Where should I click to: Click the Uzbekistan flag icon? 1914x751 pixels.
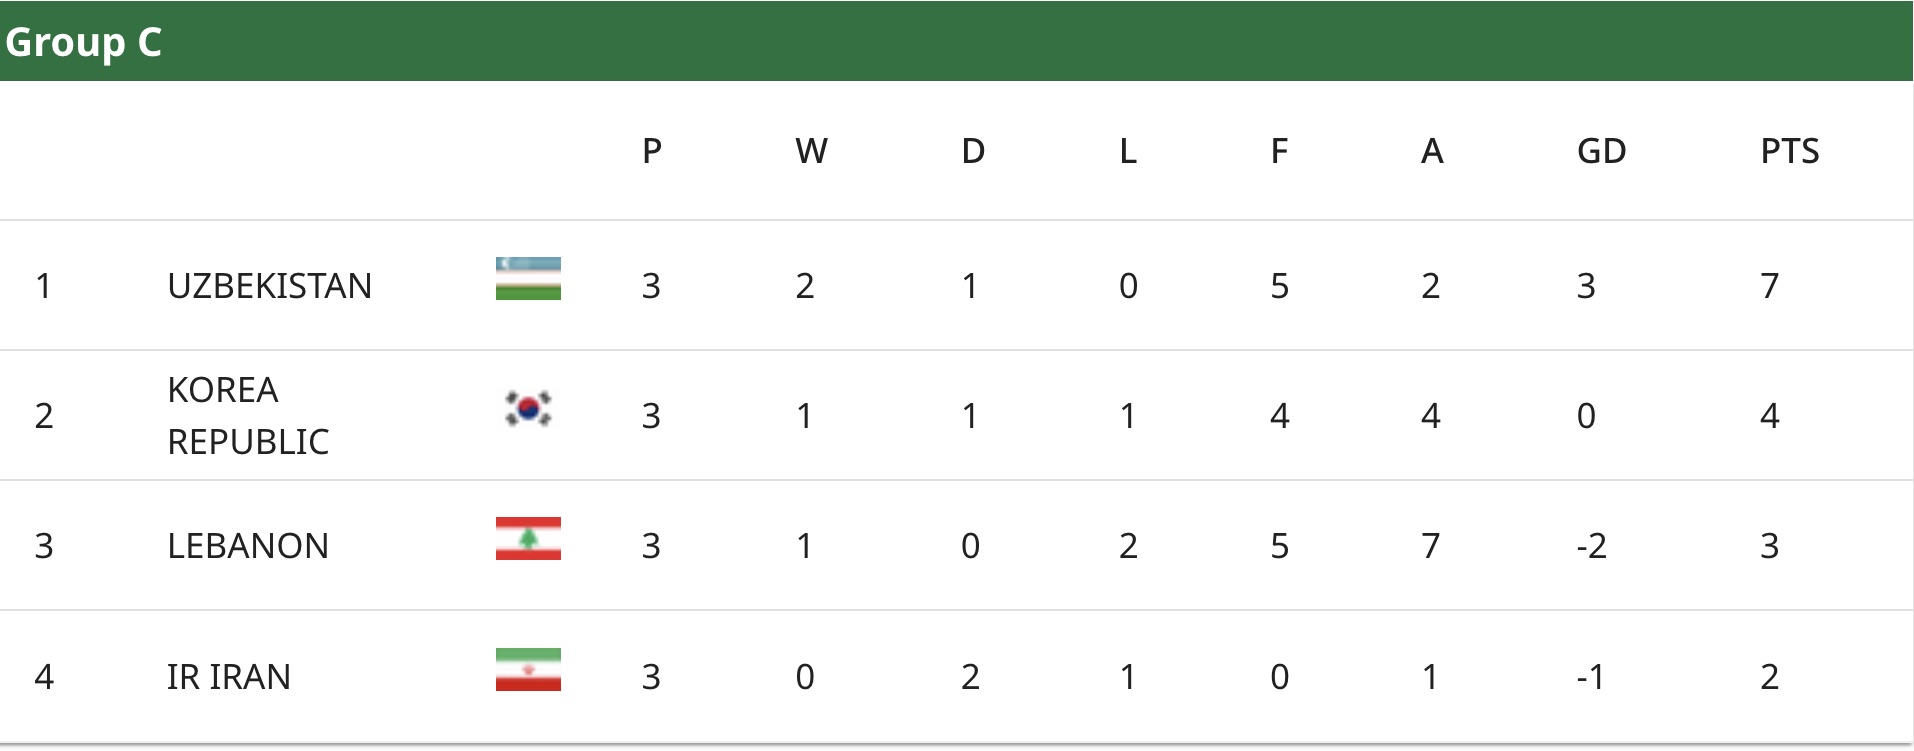[x=528, y=279]
